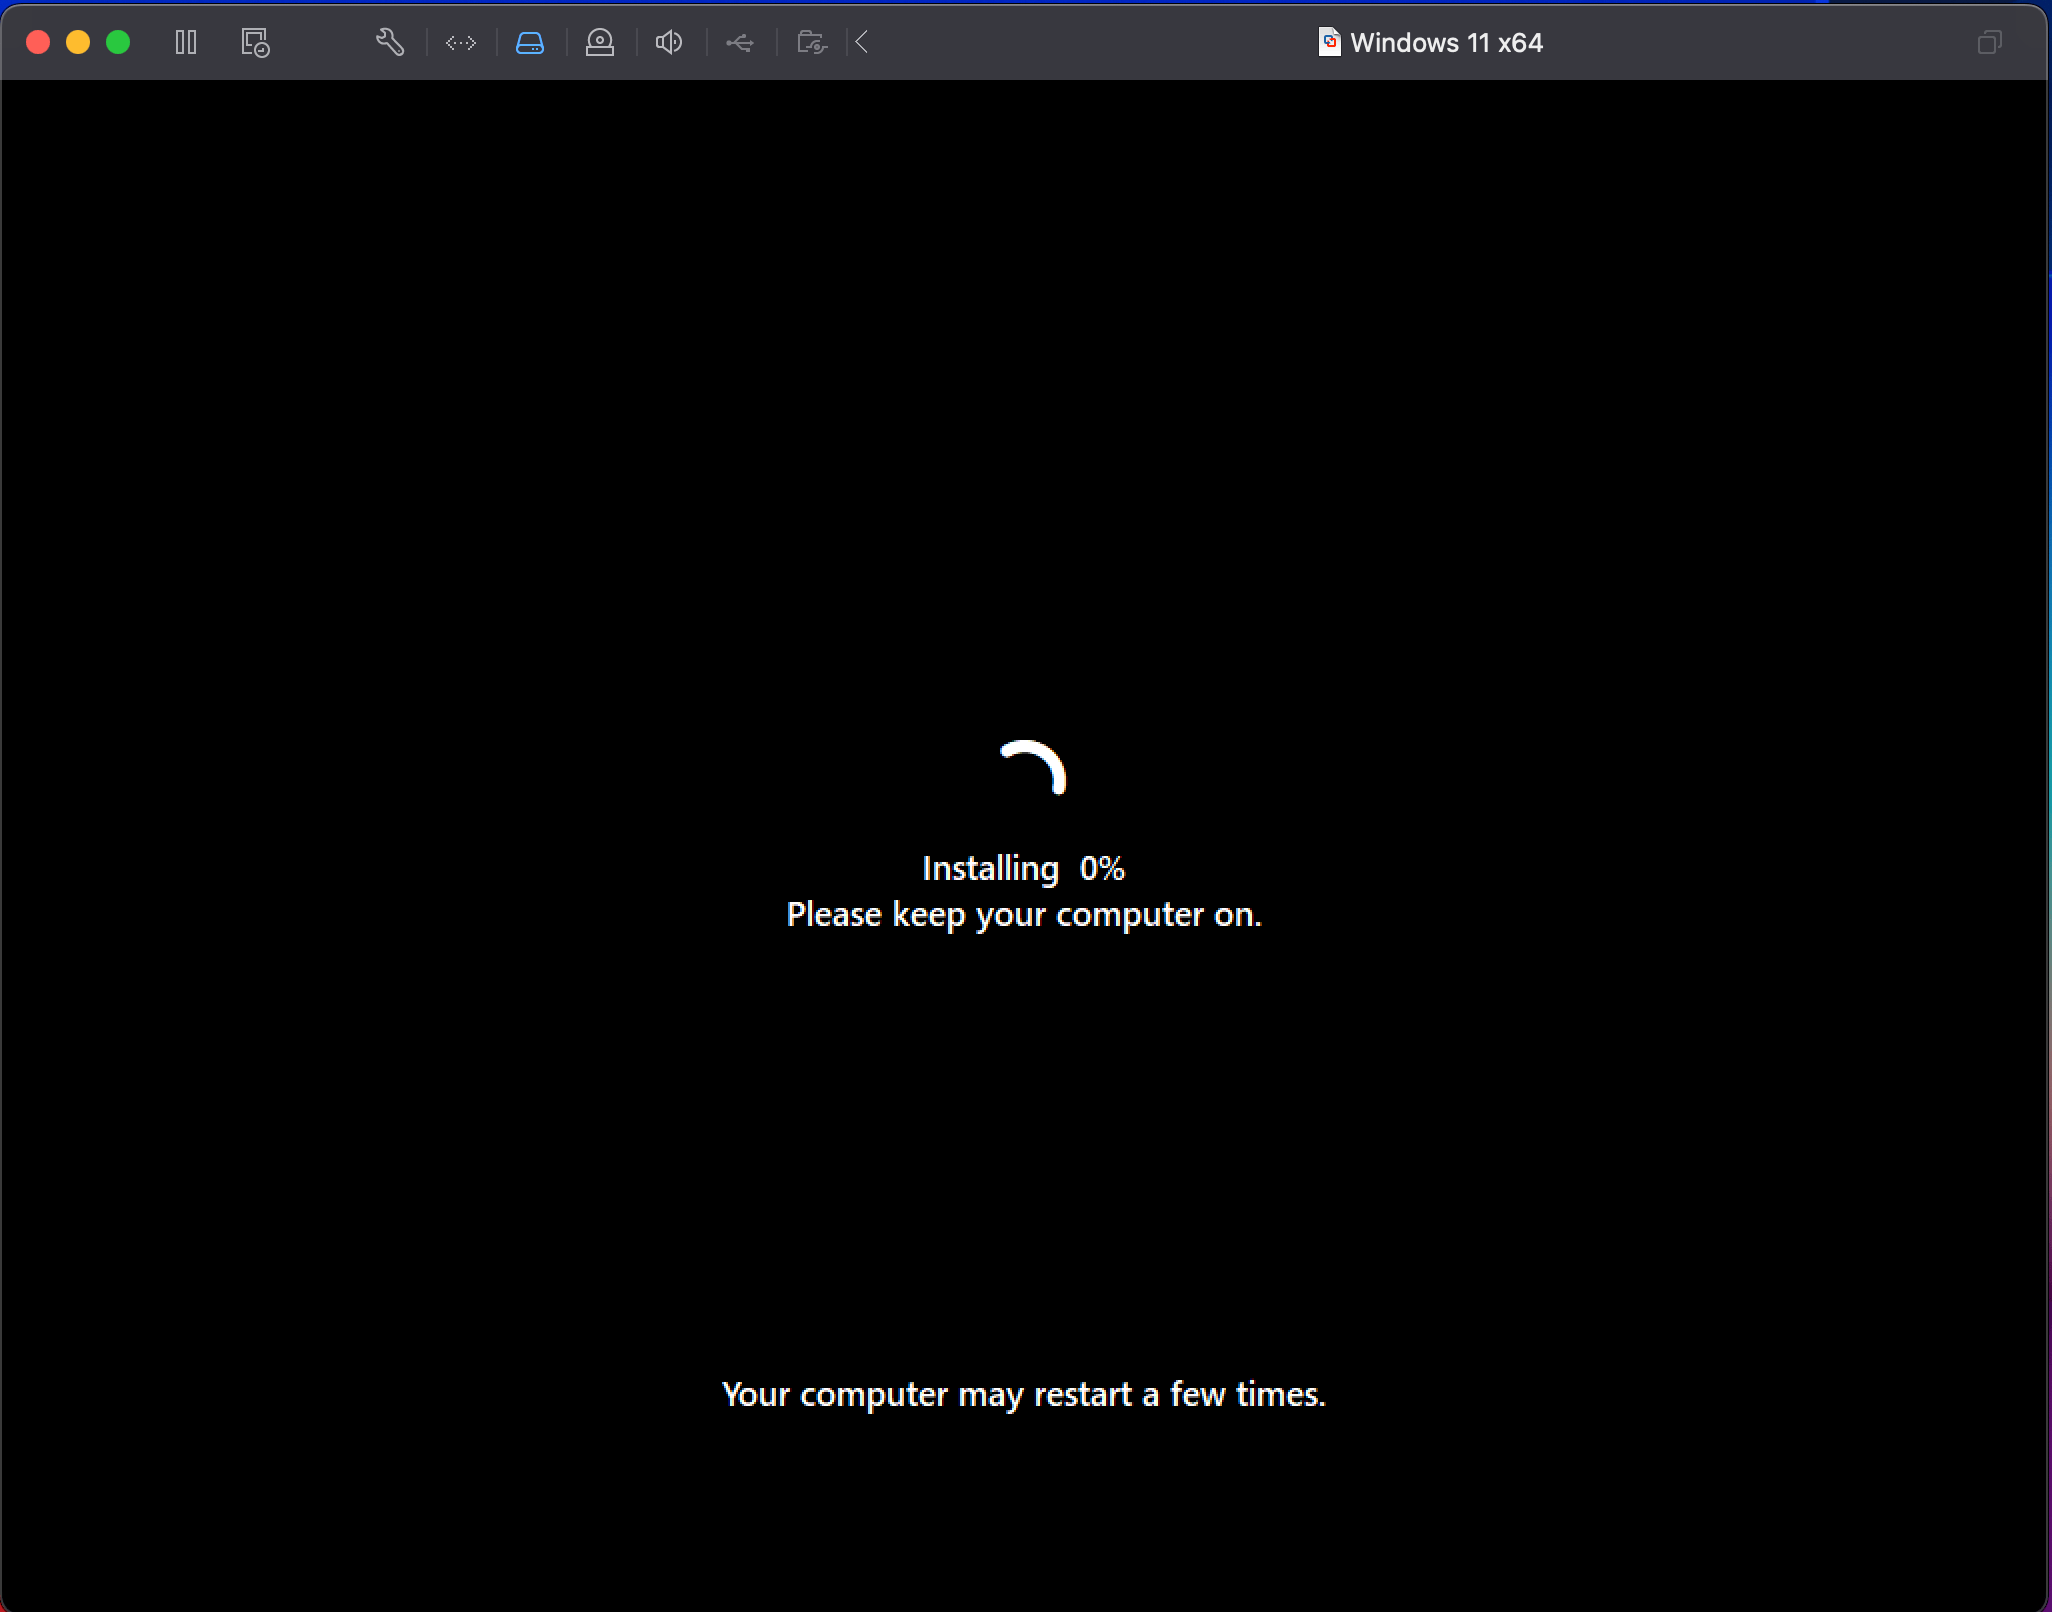Minimize the VM window
The height and width of the screenshot is (1612, 2052).
pos(78,42)
